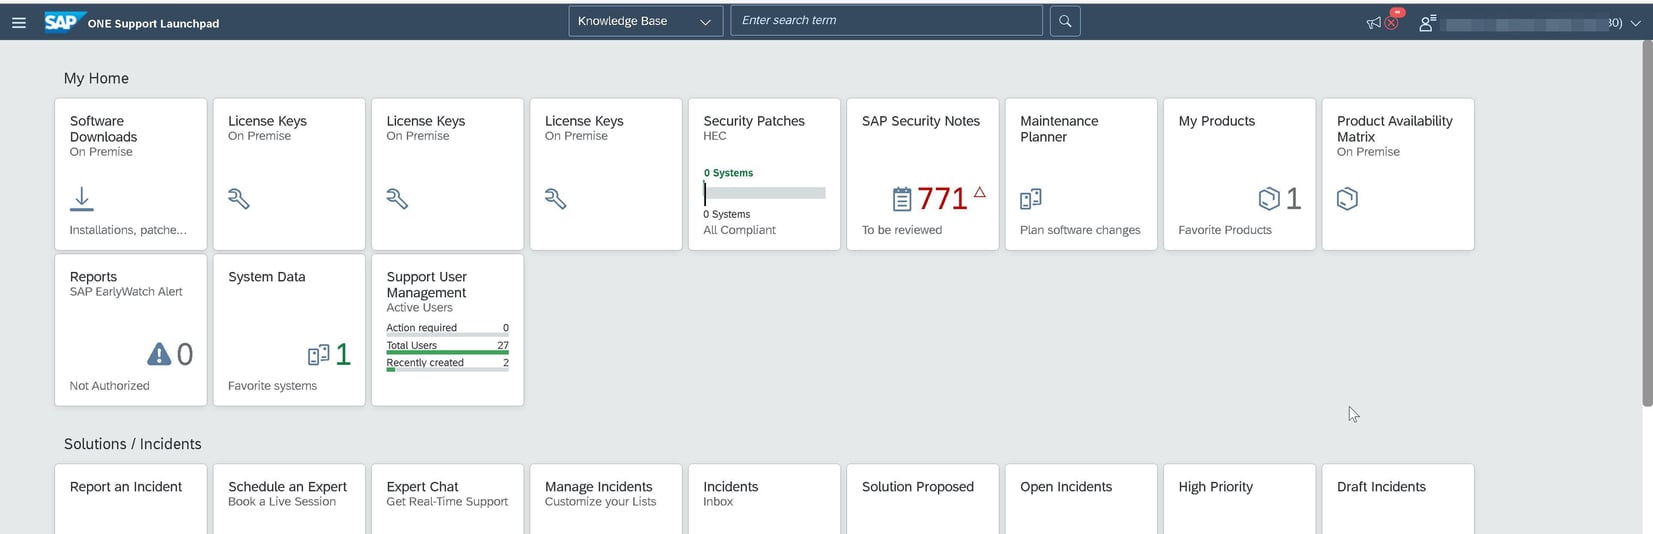Open the Manage Incidents tile
Image resolution: width=1653 pixels, height=534 pixels.
pyautogui.click(x=606, y=499)
